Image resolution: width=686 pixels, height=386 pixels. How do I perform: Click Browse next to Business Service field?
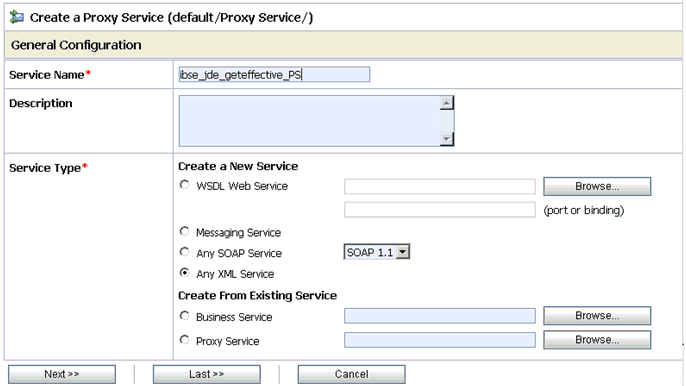(597, 316)
